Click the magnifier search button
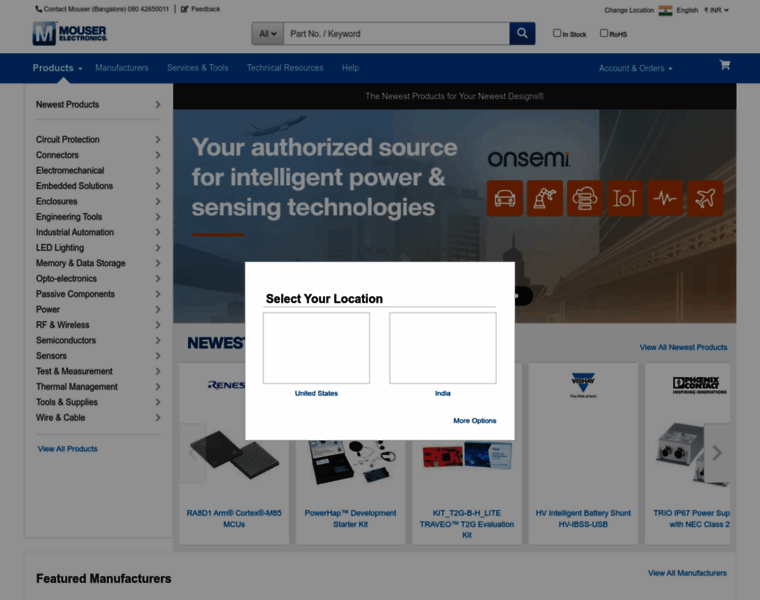This screenshot has width=760, height=600. pyautogui.click(x=522, y=33)
